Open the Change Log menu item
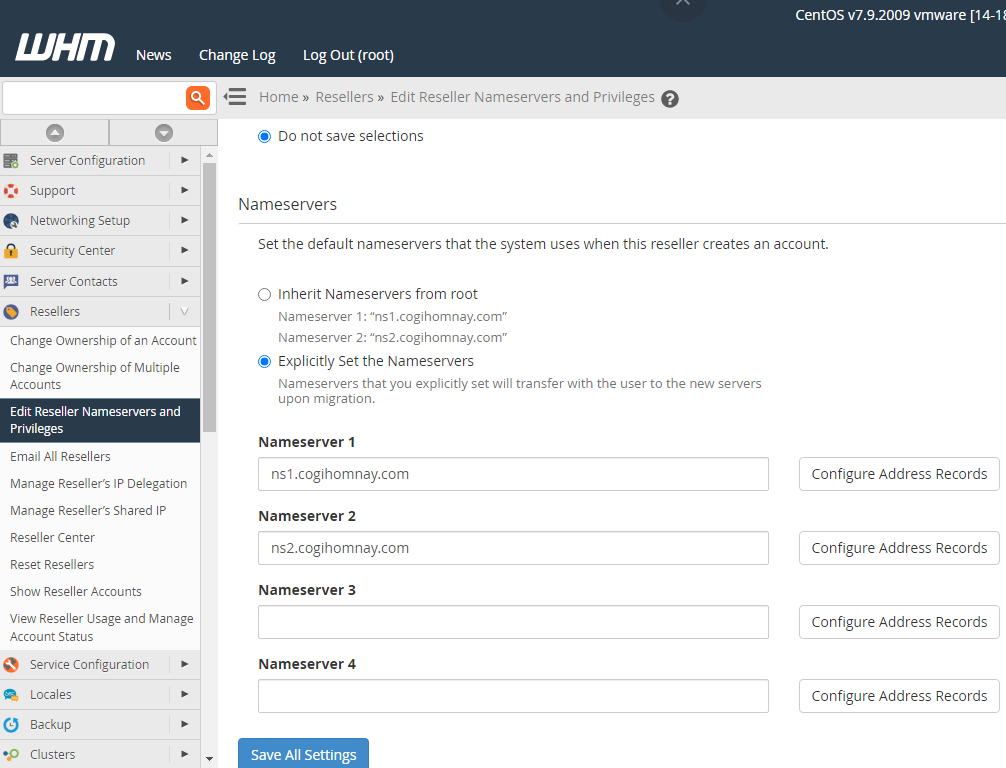This screenshot has width=1006, height=768. click(x=237, y=55)
